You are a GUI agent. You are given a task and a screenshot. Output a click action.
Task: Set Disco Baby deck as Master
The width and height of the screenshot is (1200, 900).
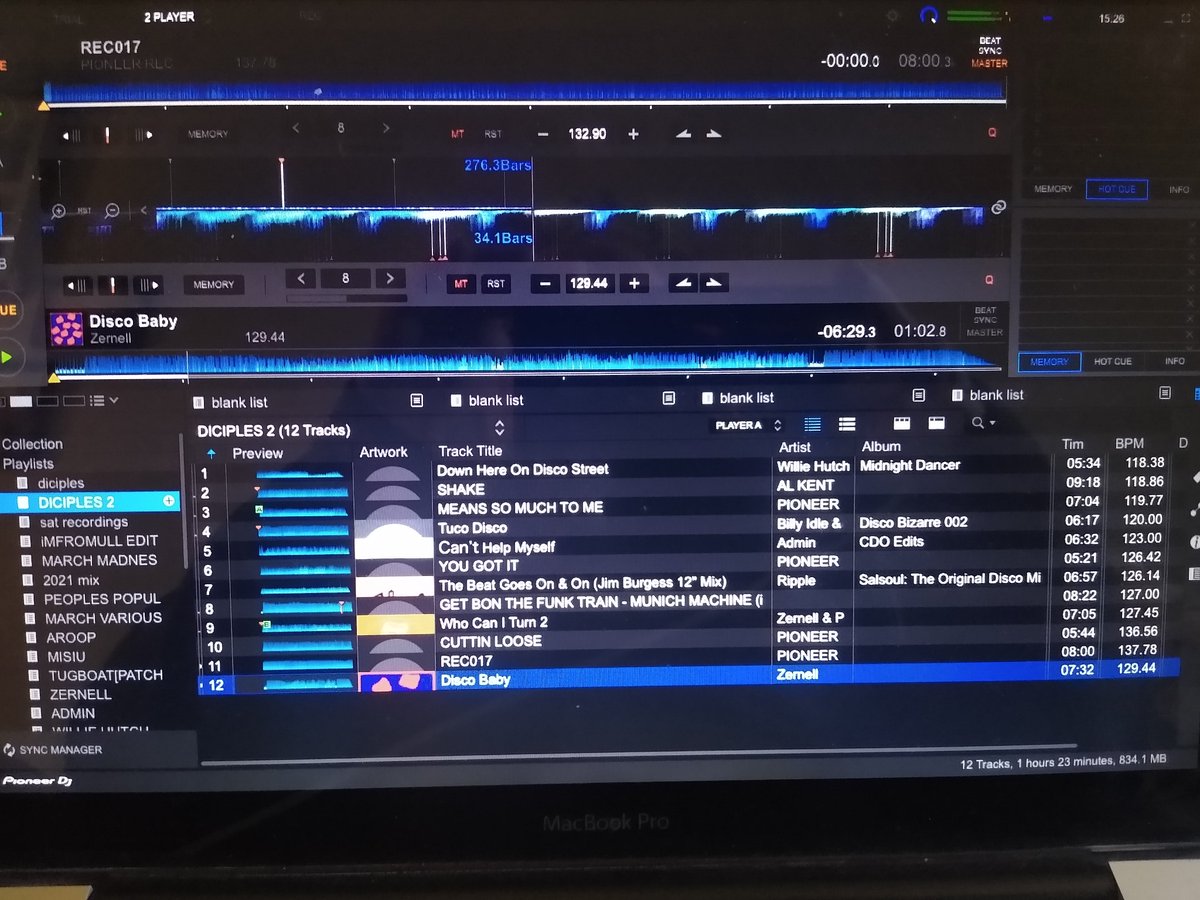click(x=985, y=333)
